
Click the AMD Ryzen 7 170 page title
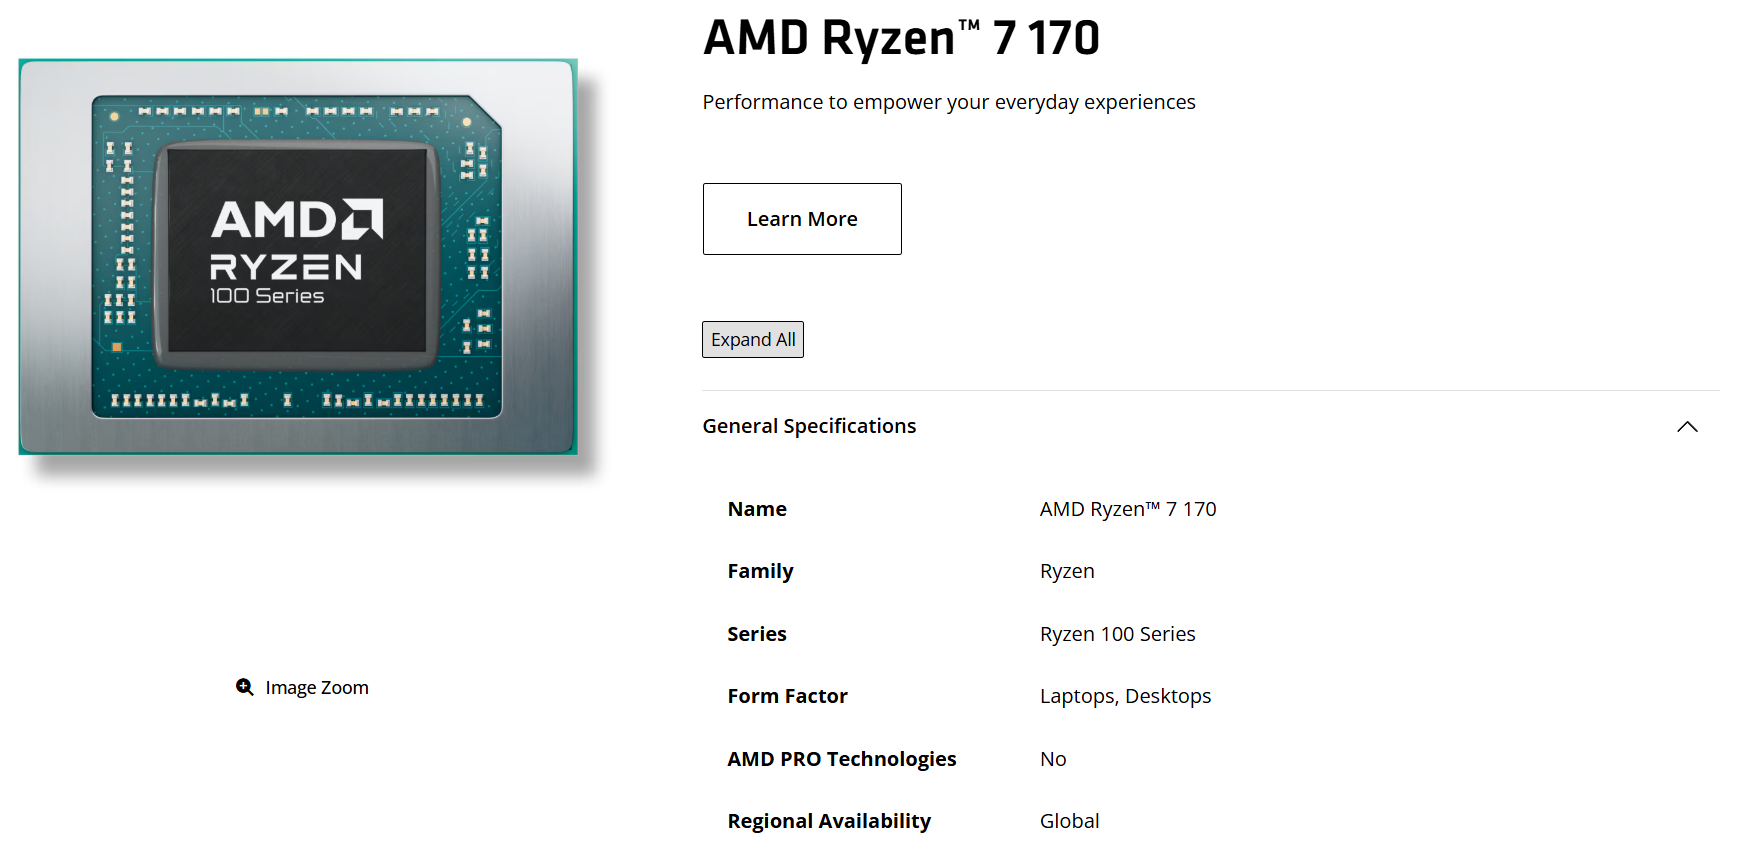901,38
